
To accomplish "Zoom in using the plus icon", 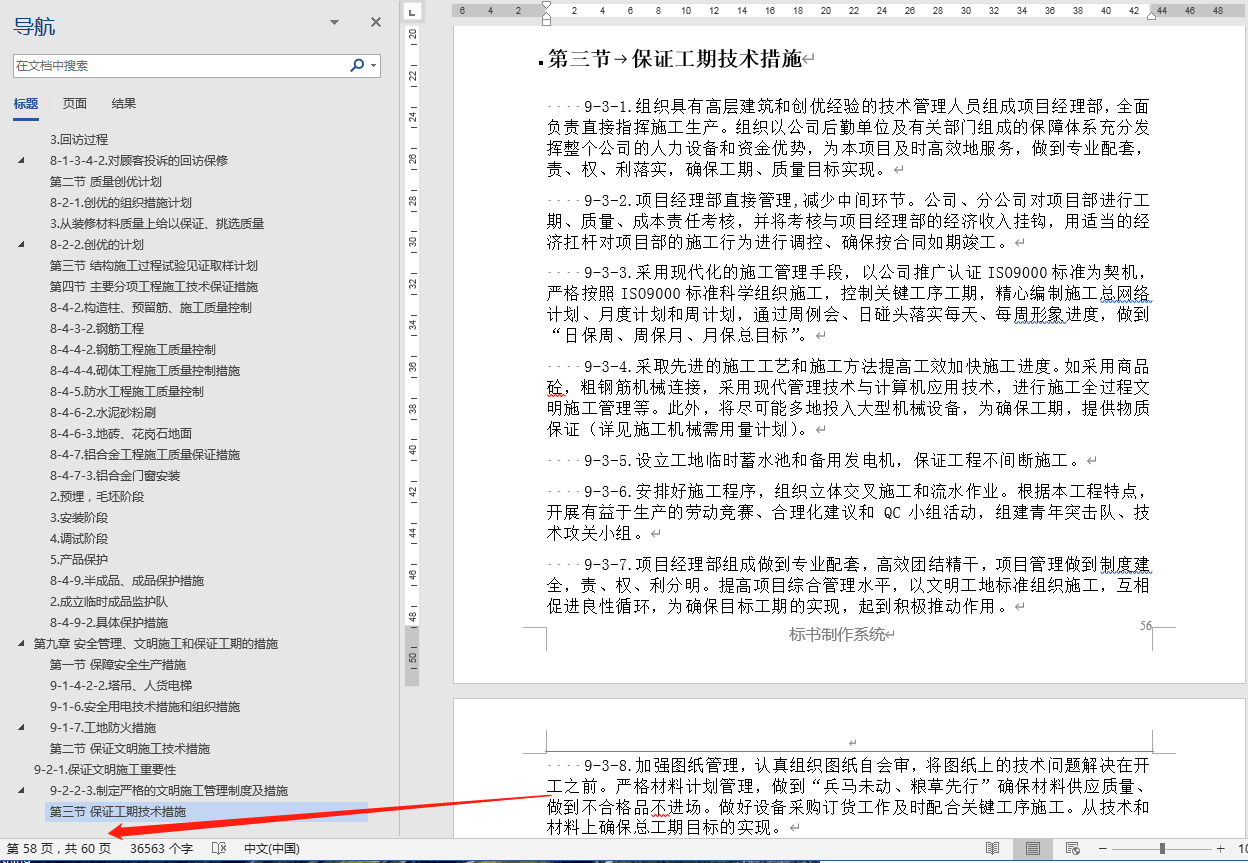I will tap(1221, 848).
